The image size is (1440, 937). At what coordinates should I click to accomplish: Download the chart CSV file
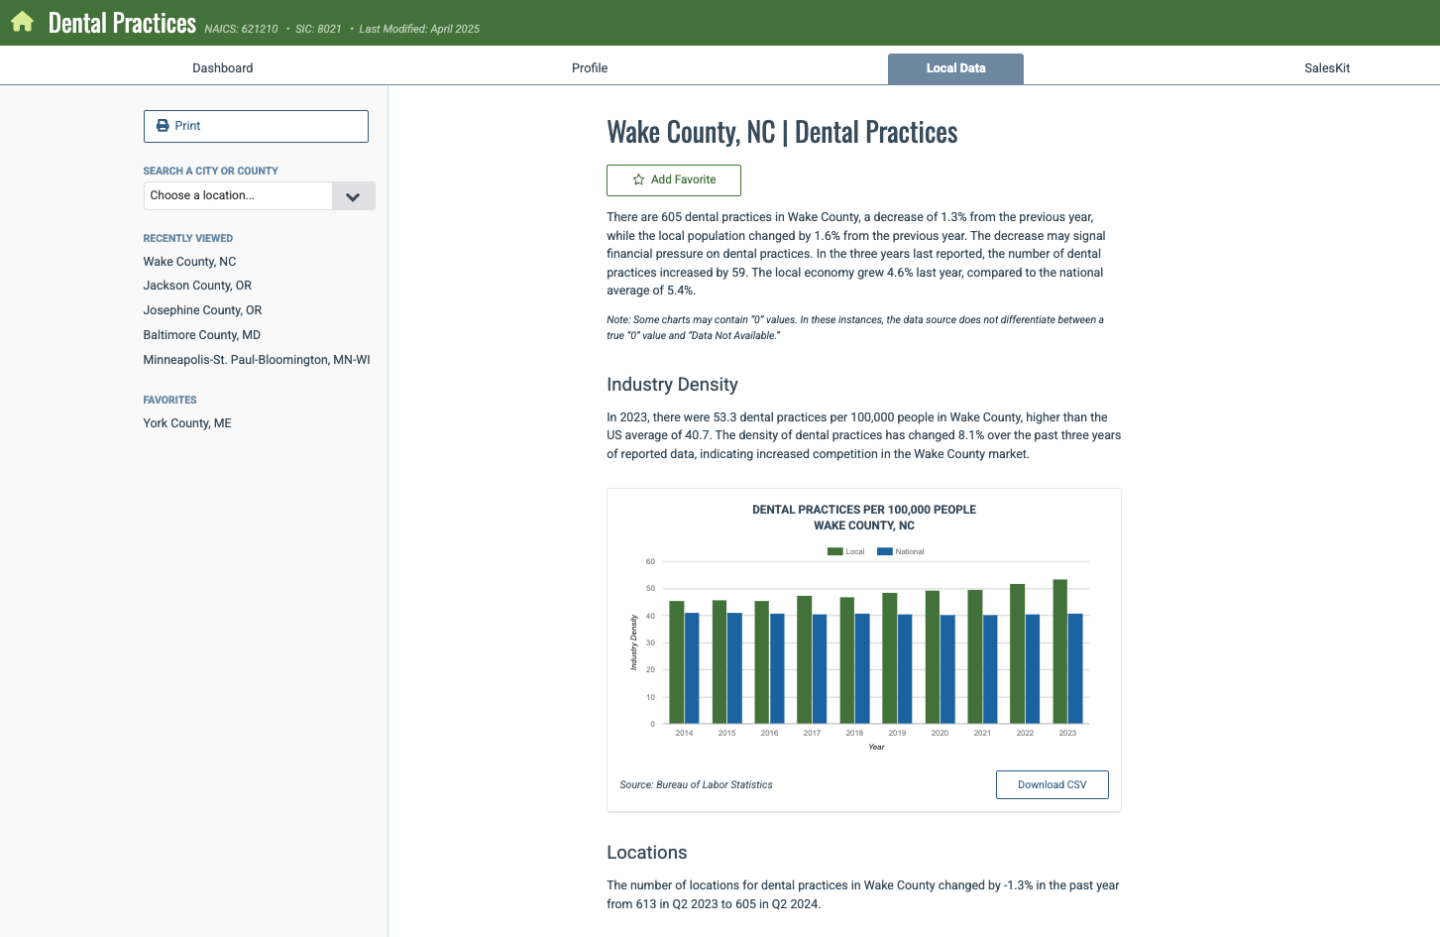pos(1051,785)
